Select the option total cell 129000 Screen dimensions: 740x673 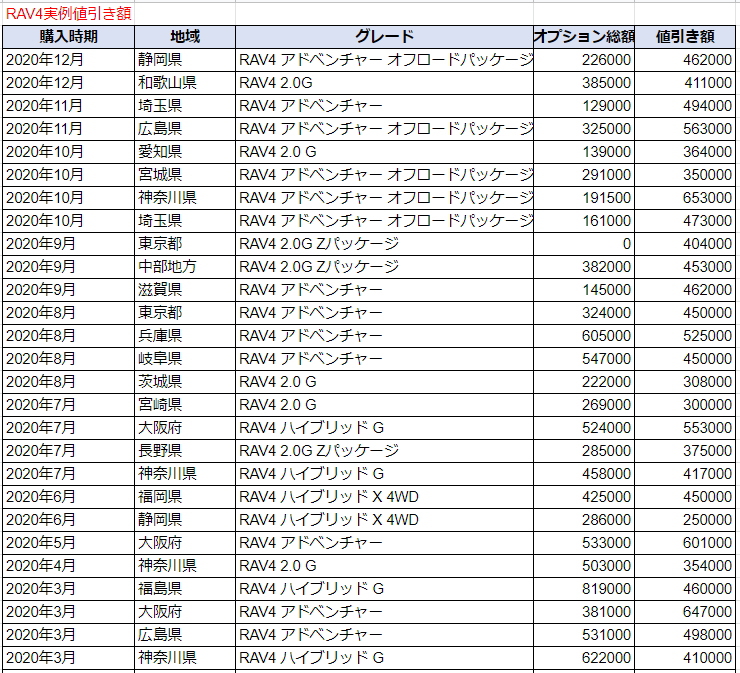[x=584, y=106]
